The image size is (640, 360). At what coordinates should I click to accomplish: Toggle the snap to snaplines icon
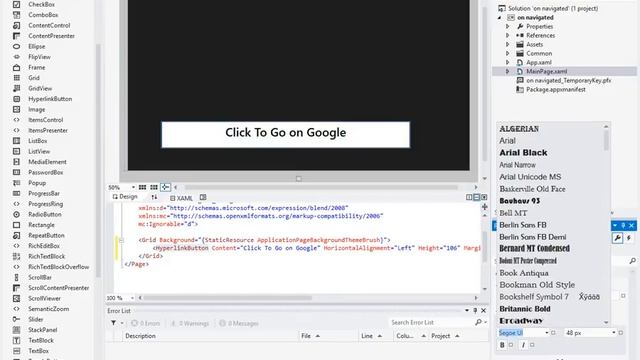pyautogui.click(x=165, y=187)
